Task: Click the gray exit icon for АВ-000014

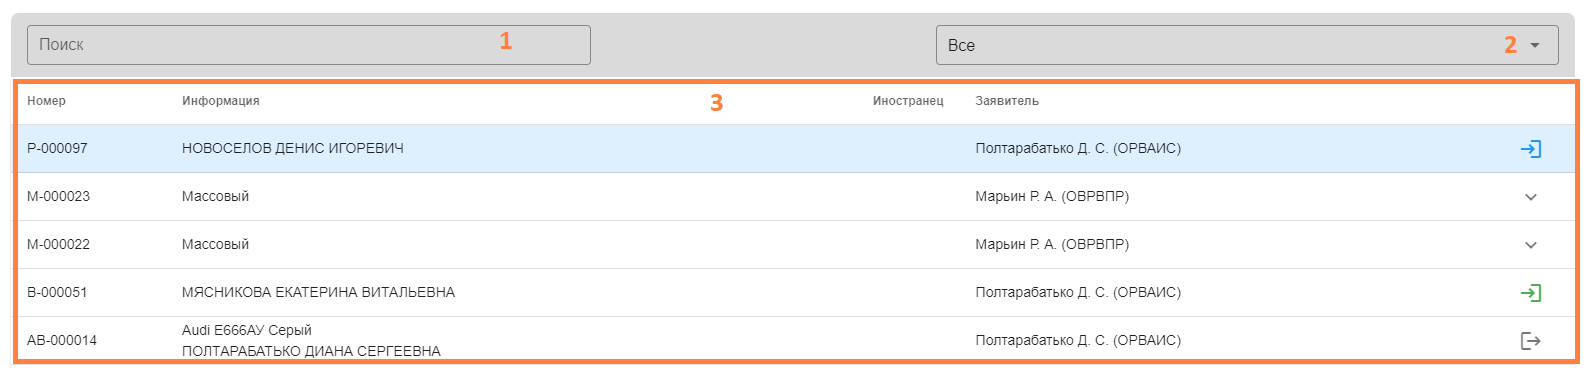Action: 1530,341
